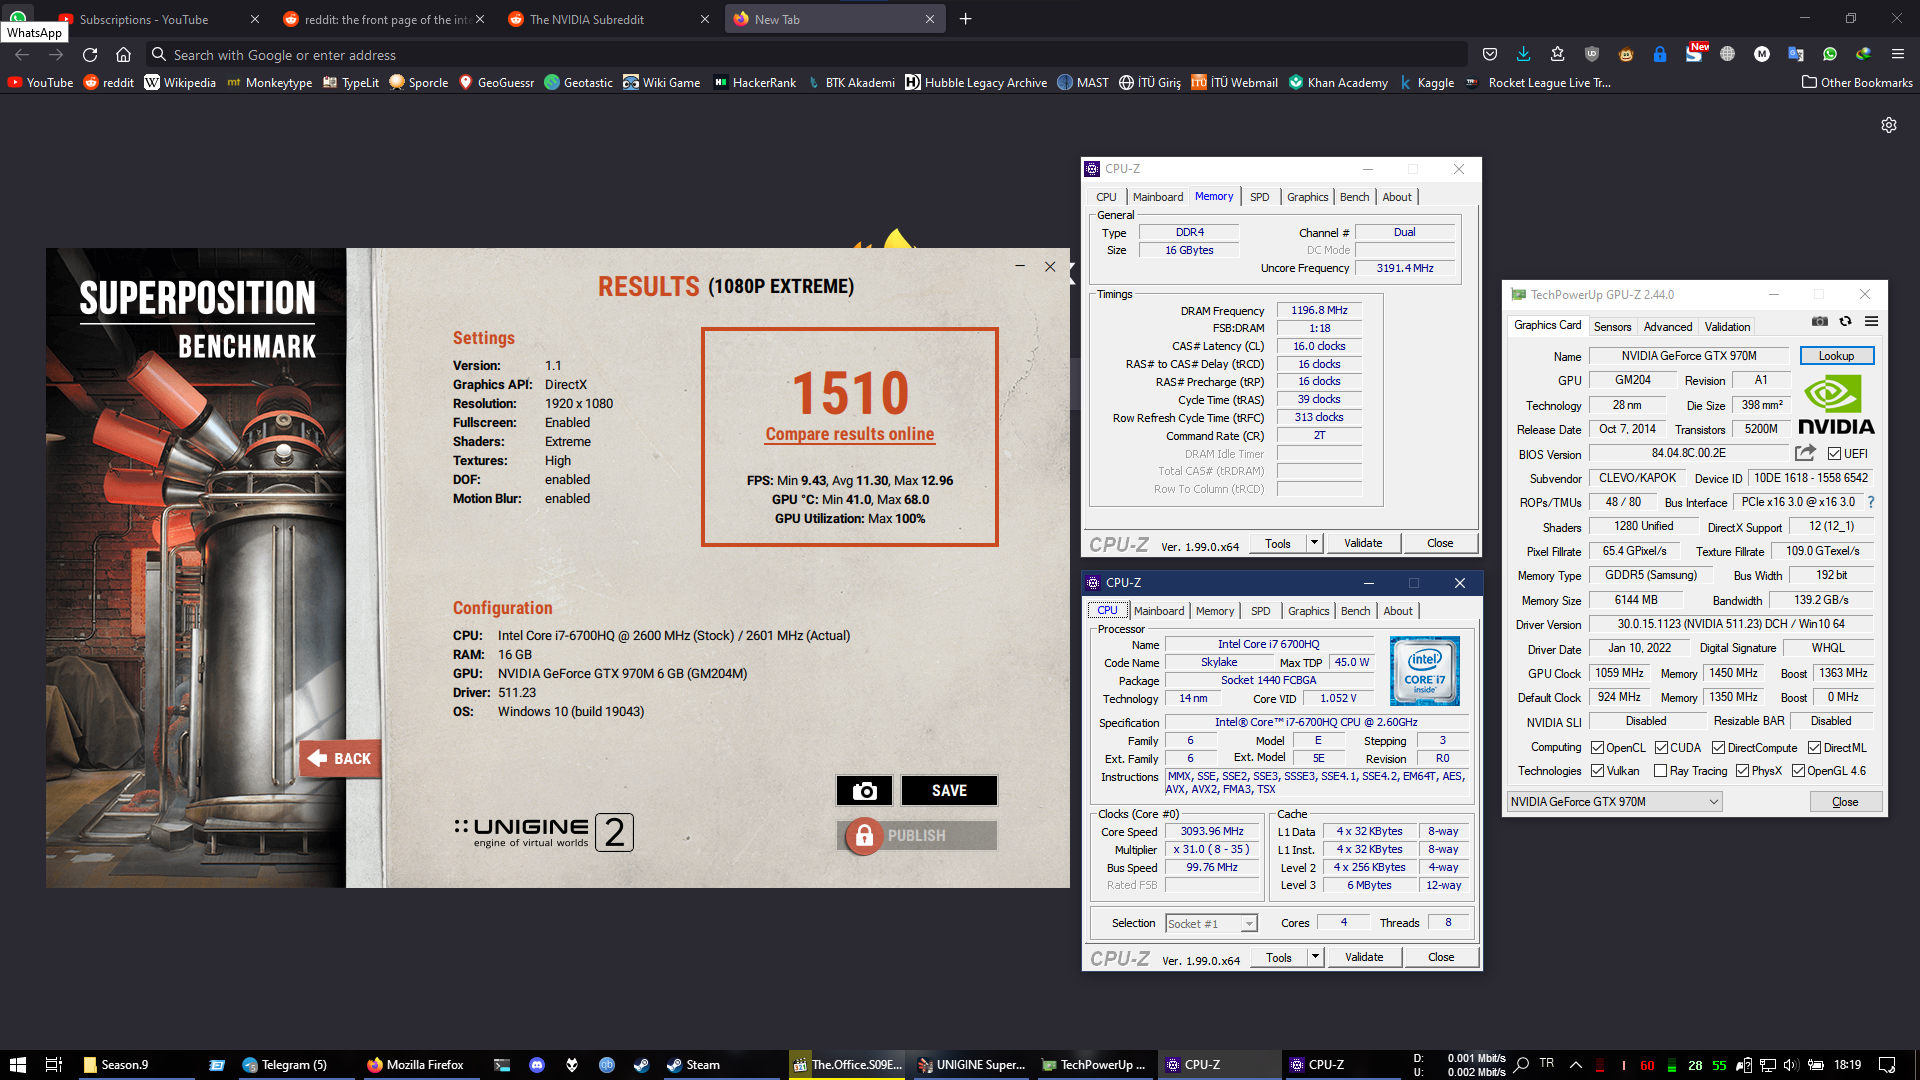Click the Superposition screenshot camera icon
The image size is (1920, 1080).
[864, 790]
